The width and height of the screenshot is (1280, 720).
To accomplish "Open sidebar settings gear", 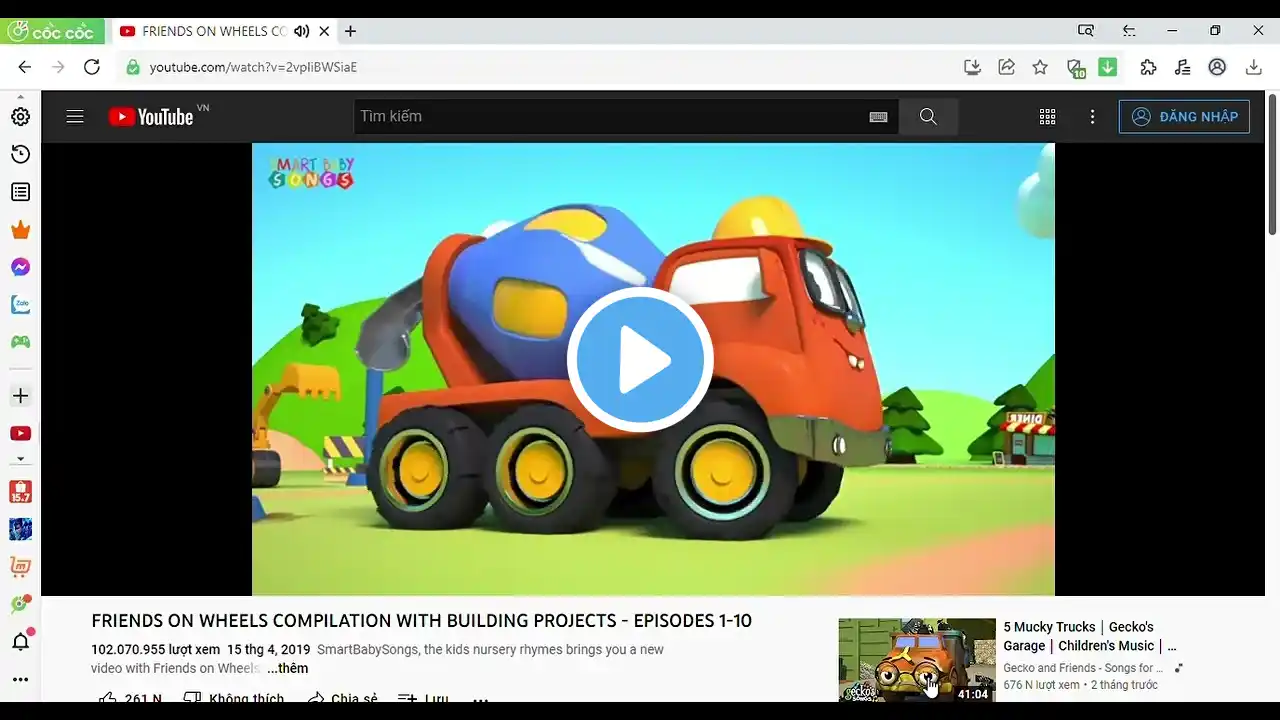I will click(x=20, y=116).
